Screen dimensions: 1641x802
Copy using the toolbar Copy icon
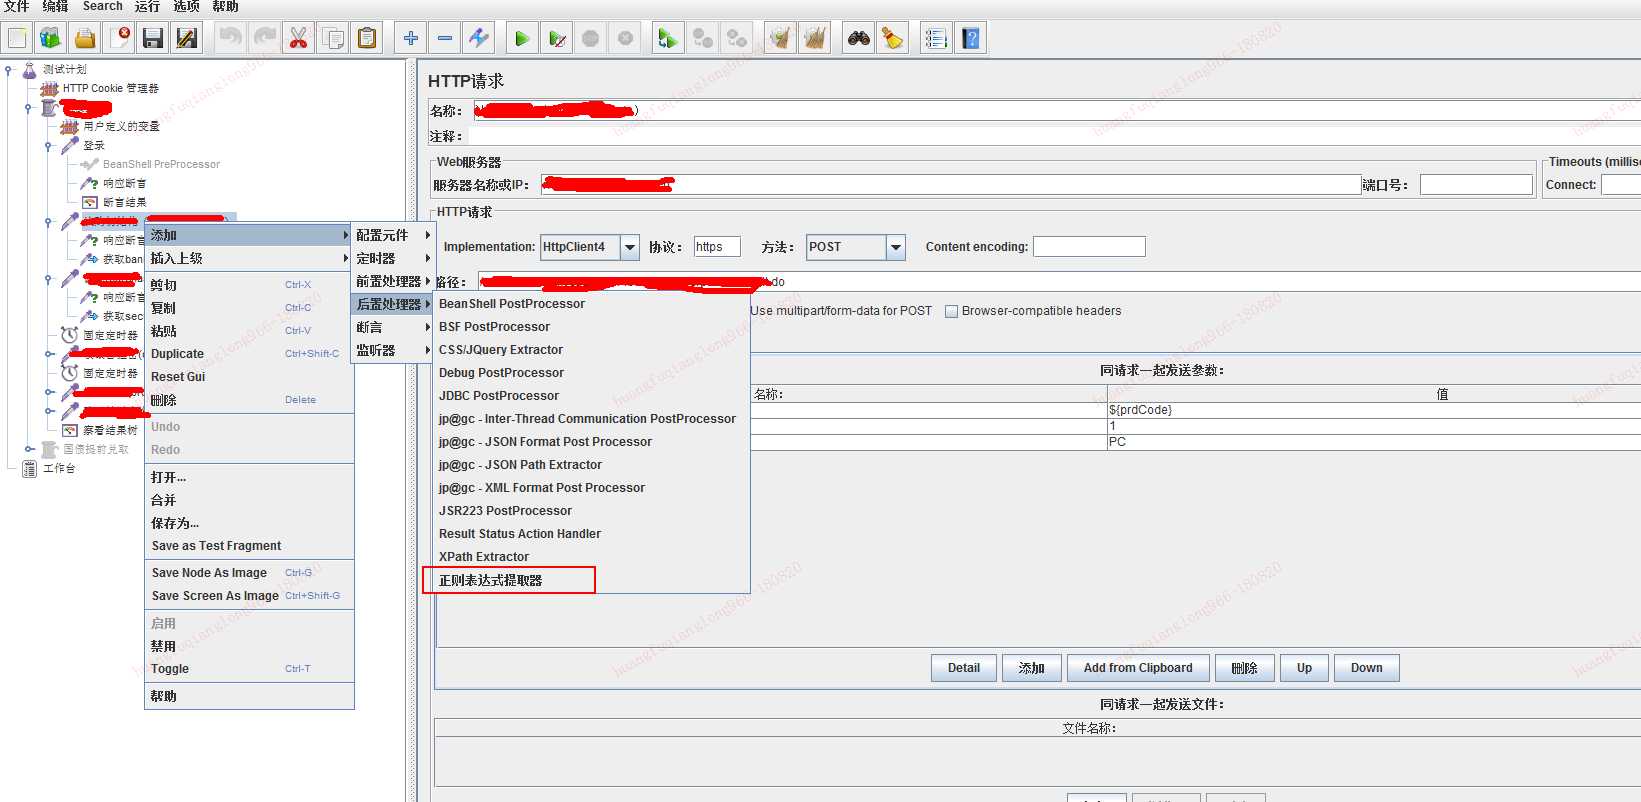coord(332,38)
